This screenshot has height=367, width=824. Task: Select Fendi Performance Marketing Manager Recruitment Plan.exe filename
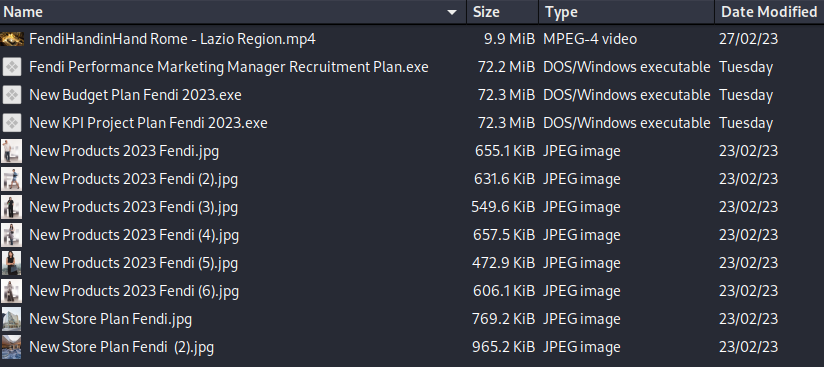229,67
